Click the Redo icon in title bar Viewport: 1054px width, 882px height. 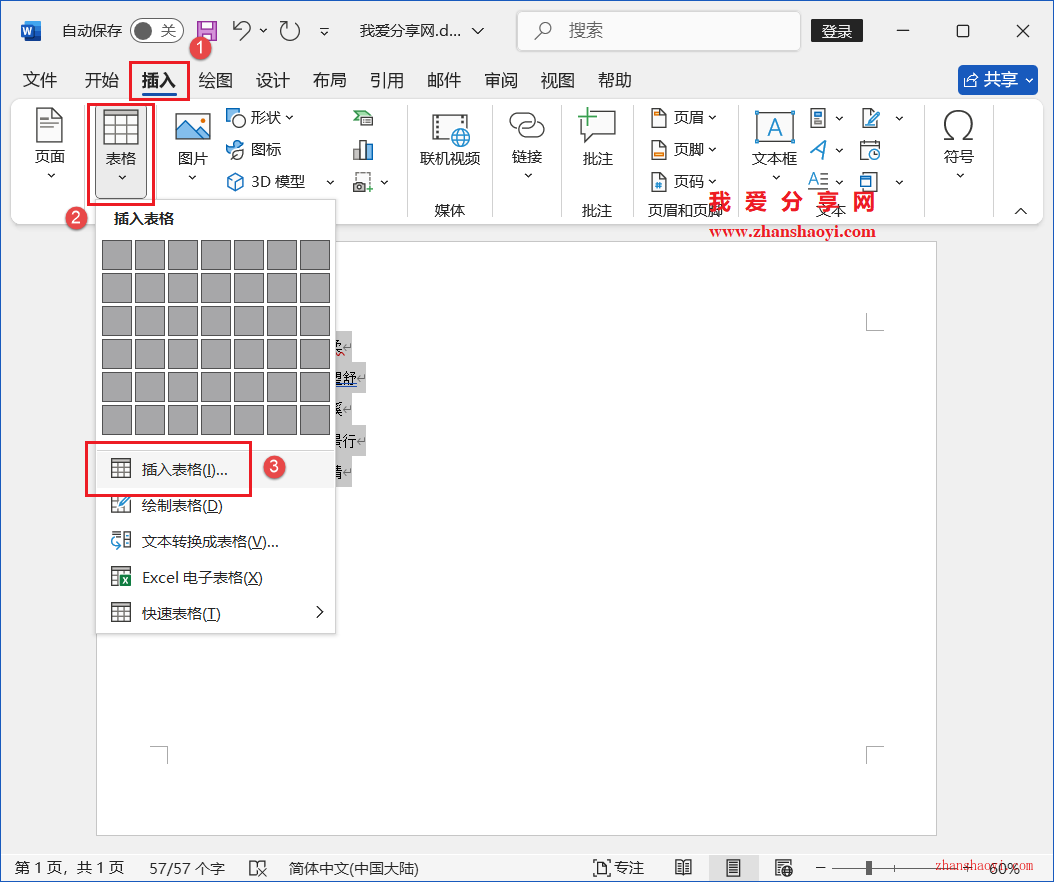(x=290, y=30)
